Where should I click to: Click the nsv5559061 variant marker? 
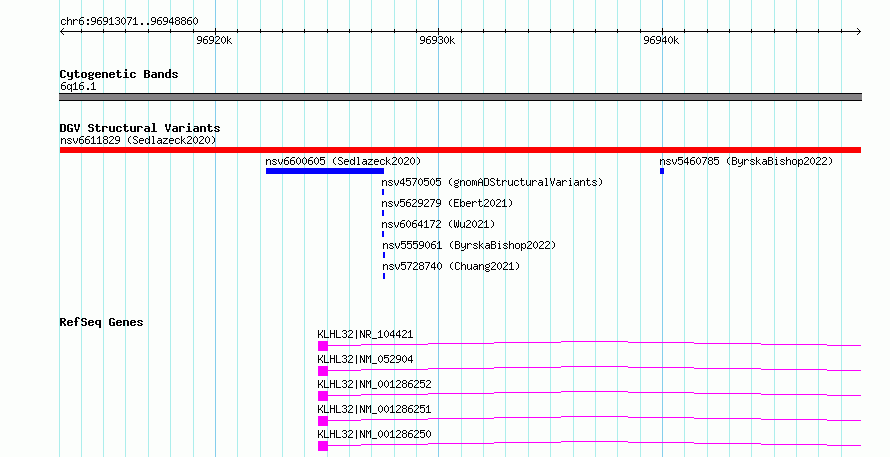pyautogui.click(x=384, y=255)
